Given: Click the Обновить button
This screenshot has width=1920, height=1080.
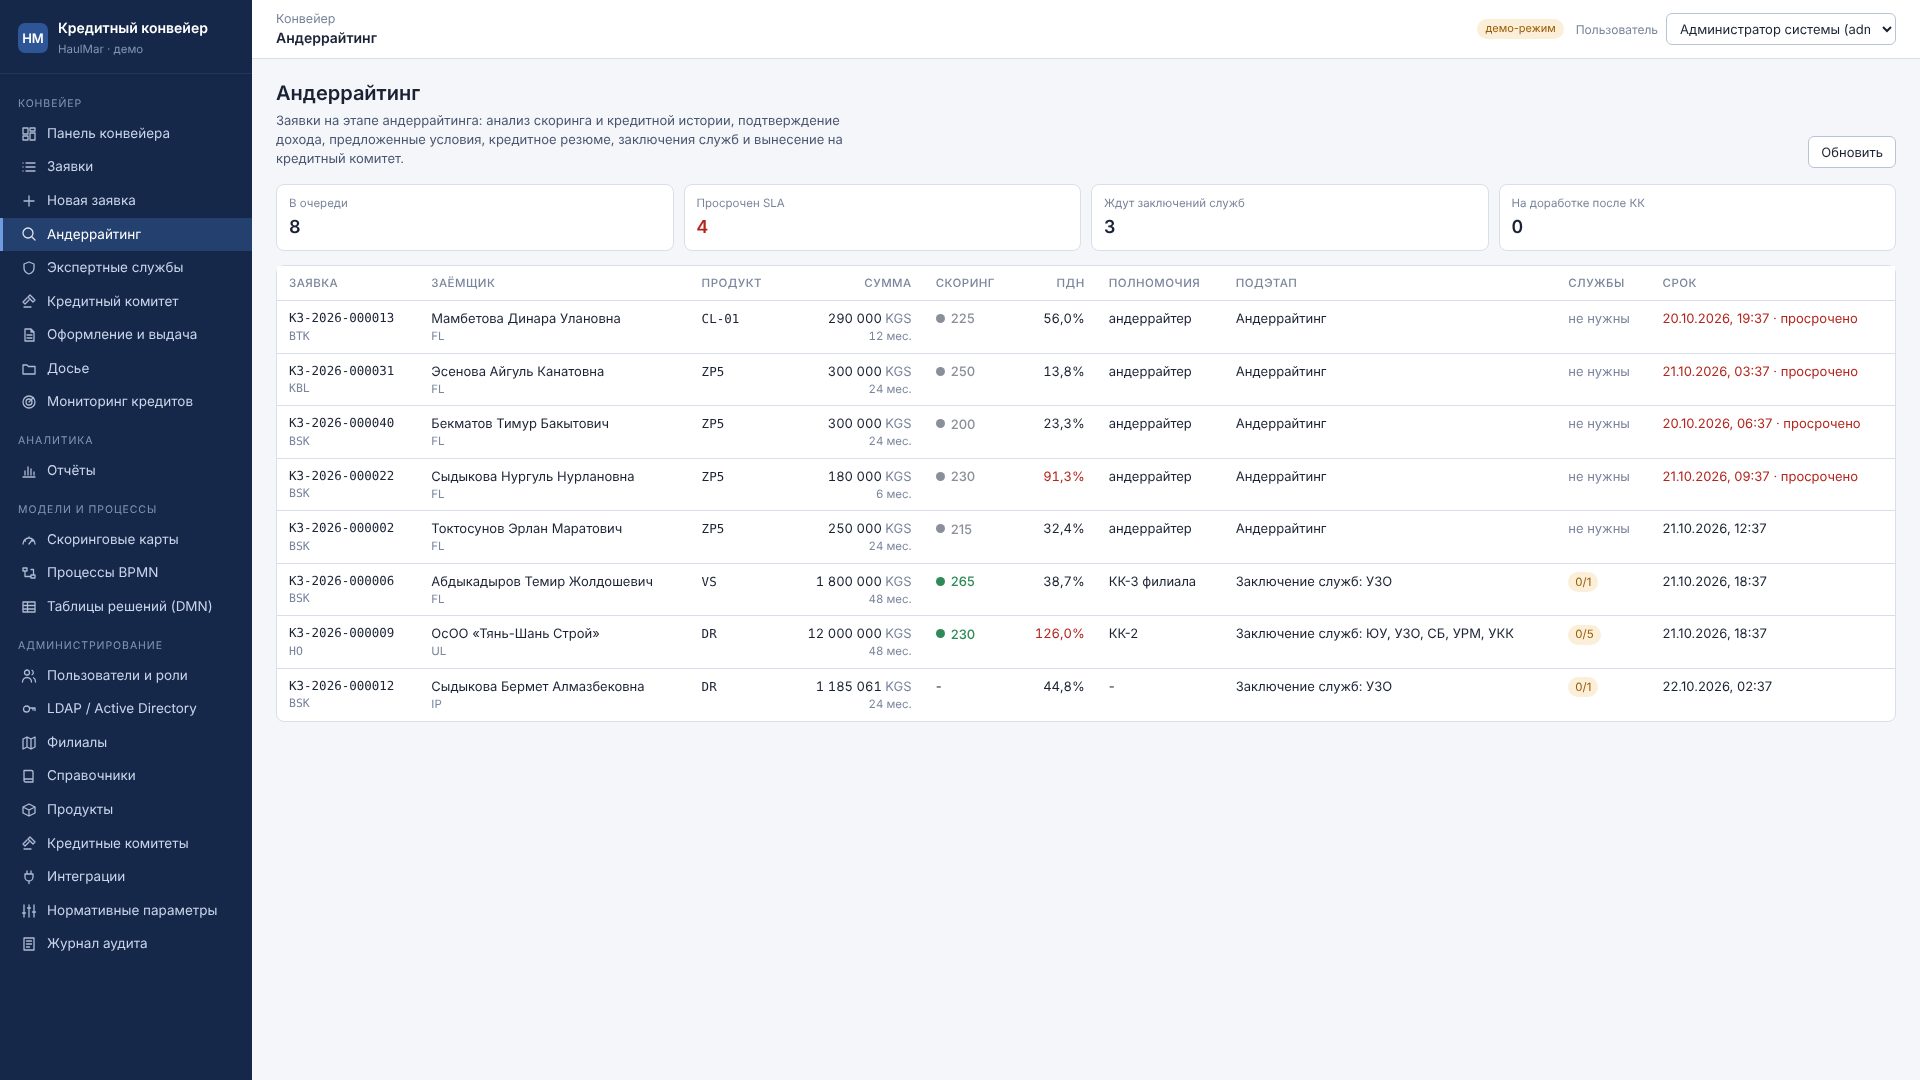Looking at the screenshot, I should (1851, 152).
